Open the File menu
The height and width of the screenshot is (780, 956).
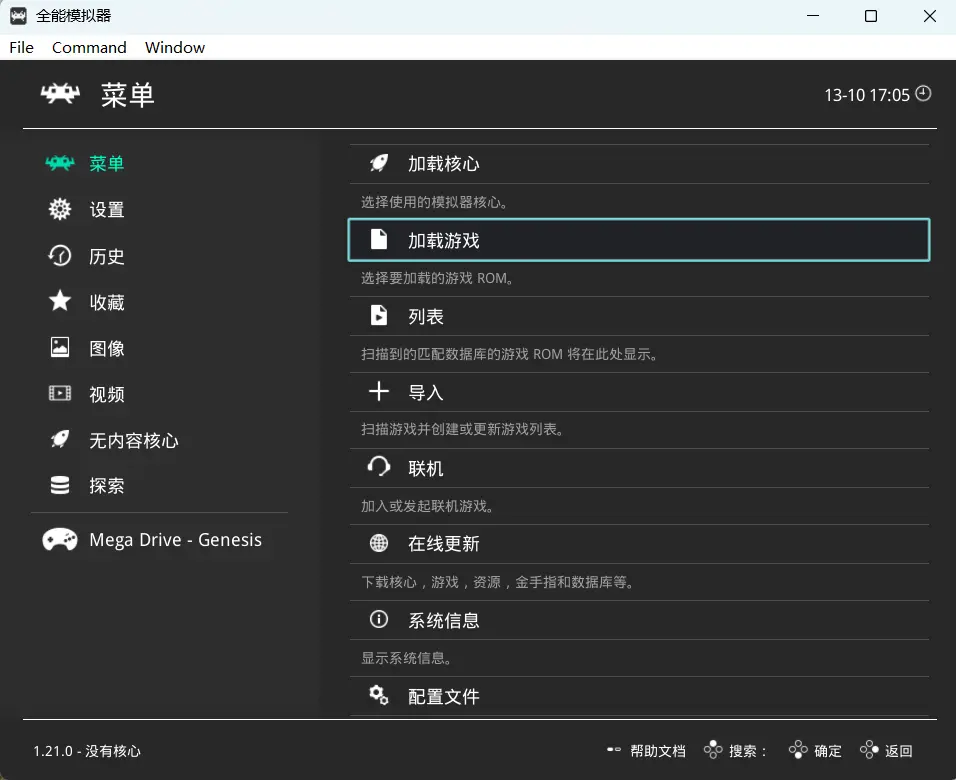pyautogui.click(x=21, y=47)
